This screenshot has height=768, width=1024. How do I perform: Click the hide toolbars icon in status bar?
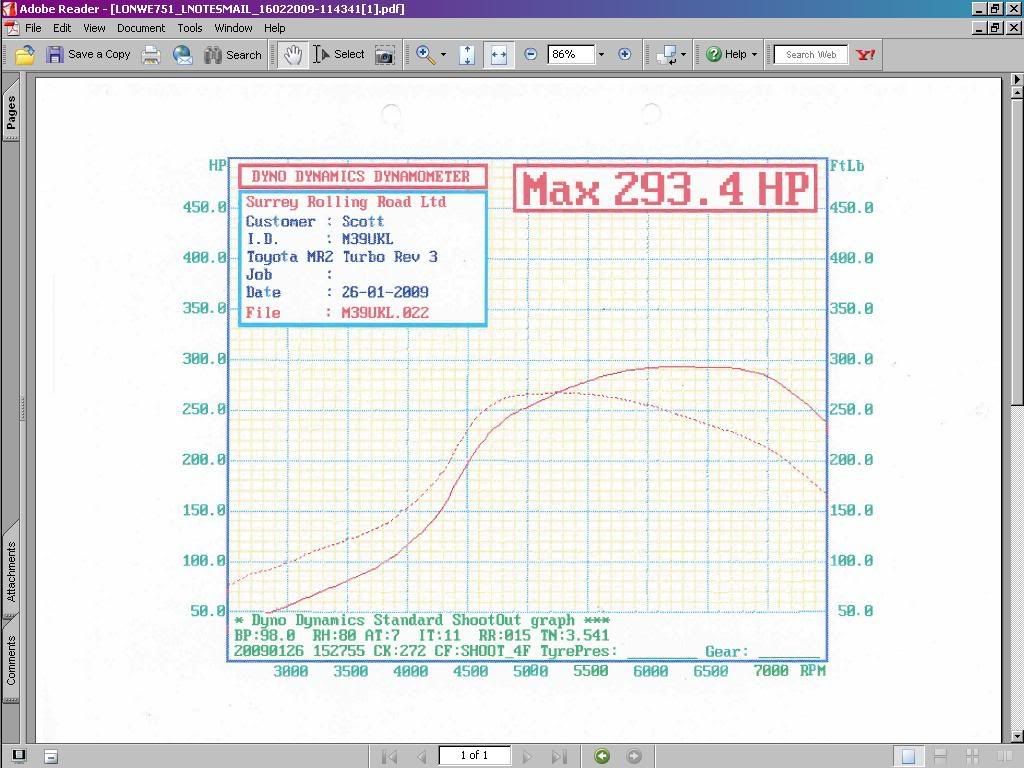click(51, 756)
